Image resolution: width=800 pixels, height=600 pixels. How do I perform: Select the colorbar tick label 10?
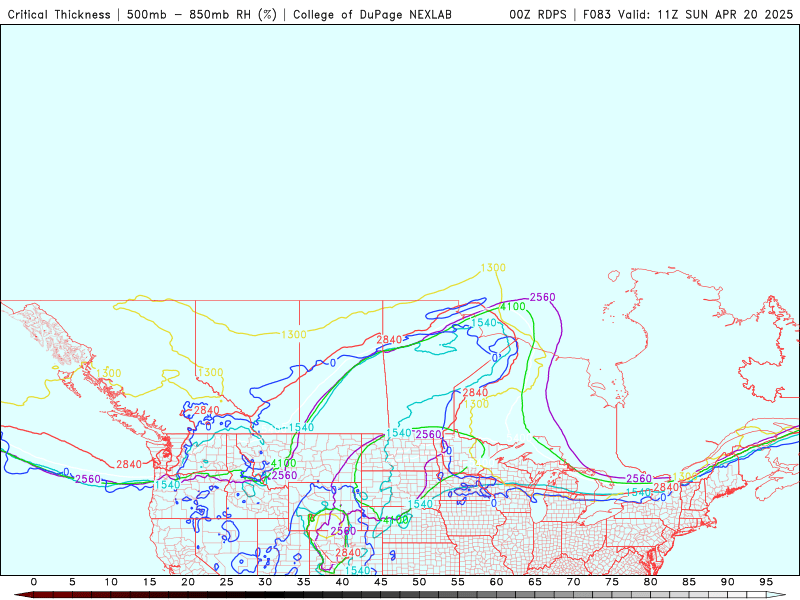point(111,582)
